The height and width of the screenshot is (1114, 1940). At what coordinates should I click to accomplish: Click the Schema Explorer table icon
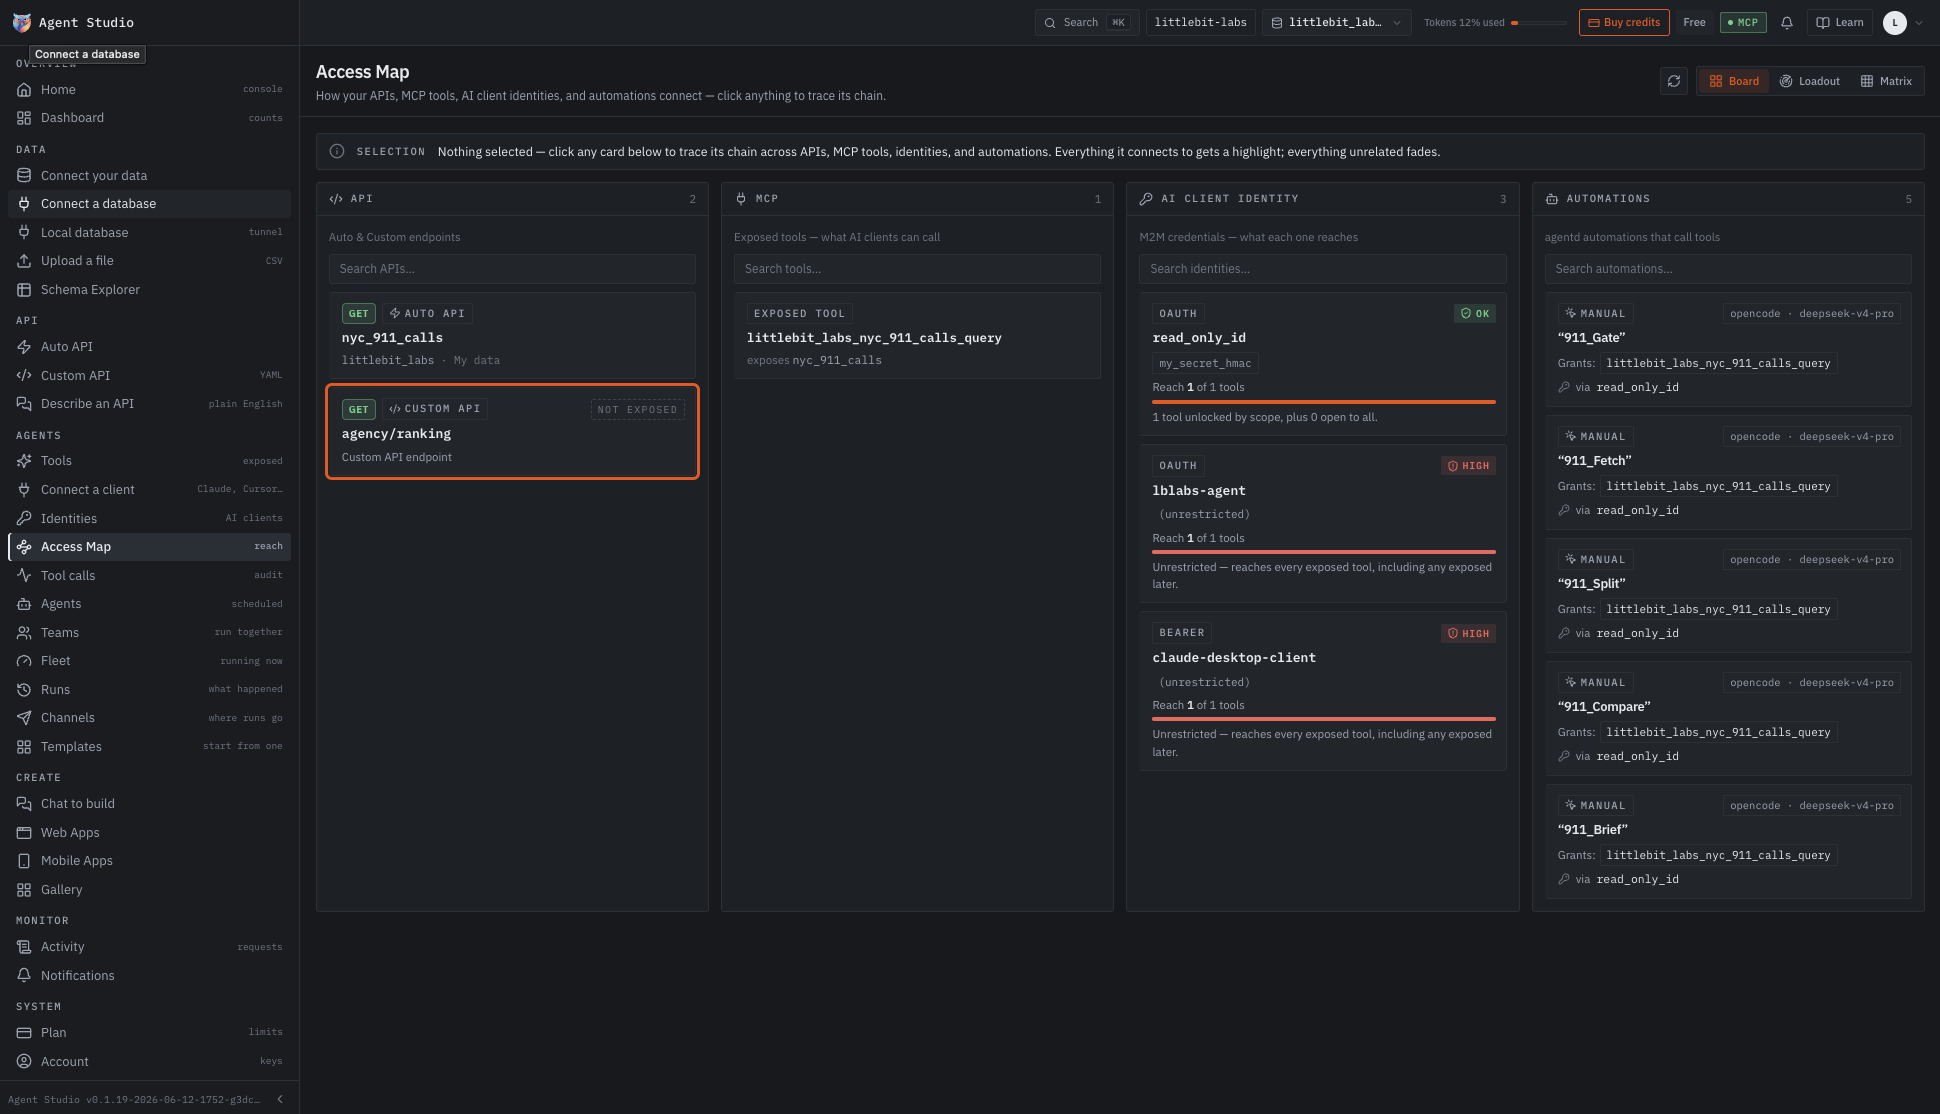(24, 290)
